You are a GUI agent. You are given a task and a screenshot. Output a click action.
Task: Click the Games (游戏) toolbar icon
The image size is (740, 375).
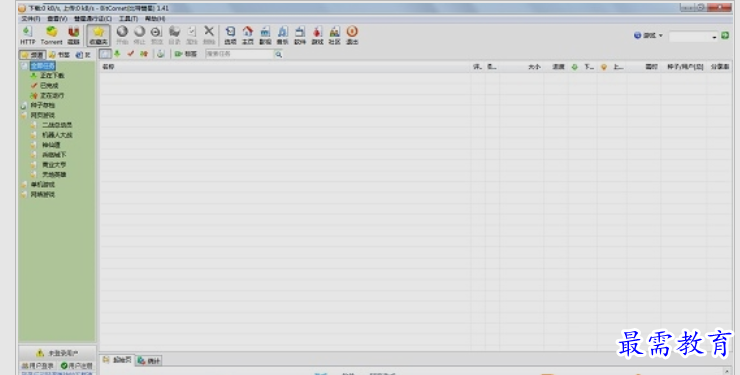(x=318, y=35)
